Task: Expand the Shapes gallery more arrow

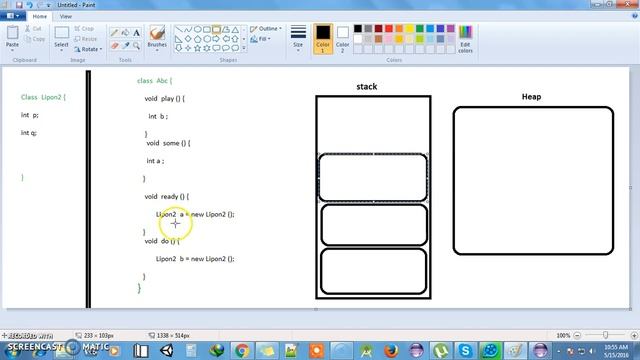Action: pyautogui.click(x=244, y=48)
